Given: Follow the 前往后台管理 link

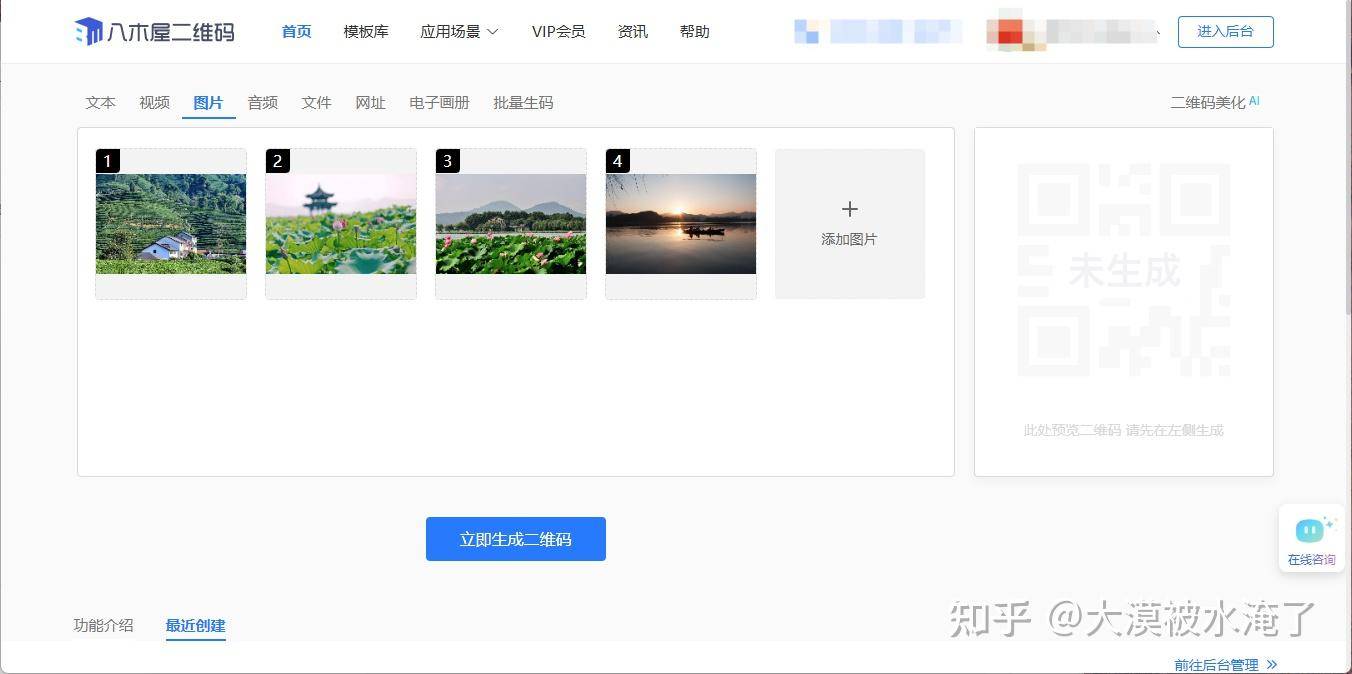Looking at the screenshot, I should [1225, 665].
